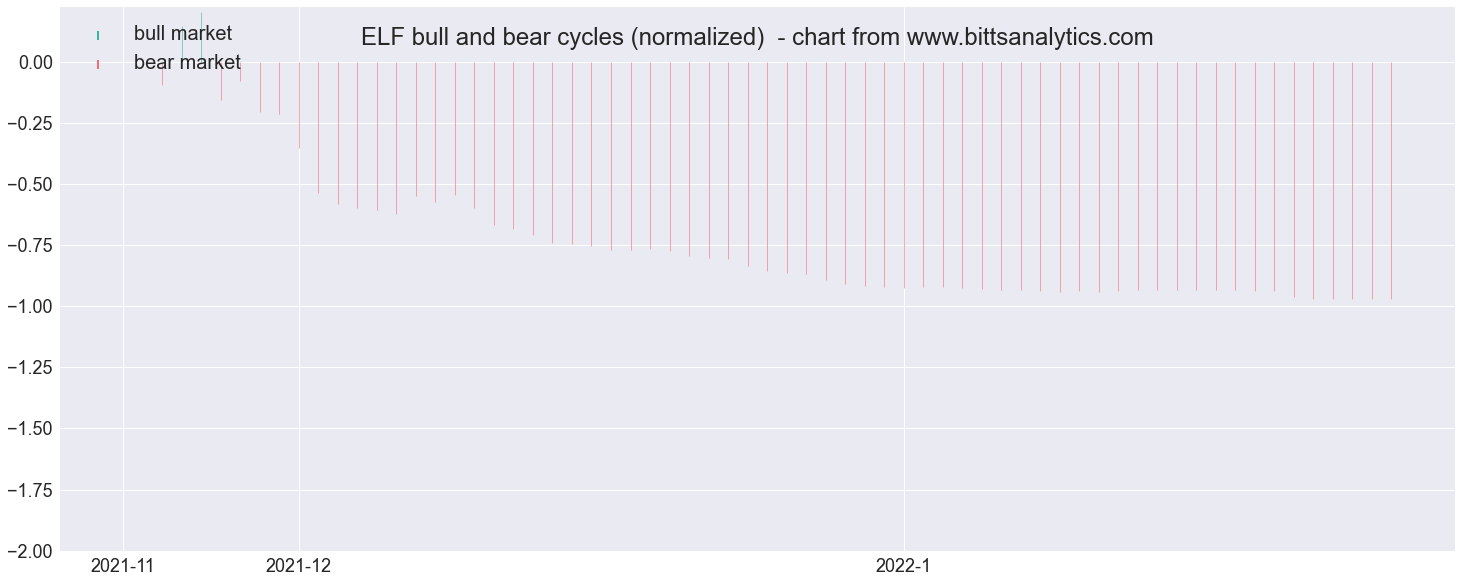Click the 2022-1 x-axis label
Screen dimensions: 1462x583
(x=903, y=566)
